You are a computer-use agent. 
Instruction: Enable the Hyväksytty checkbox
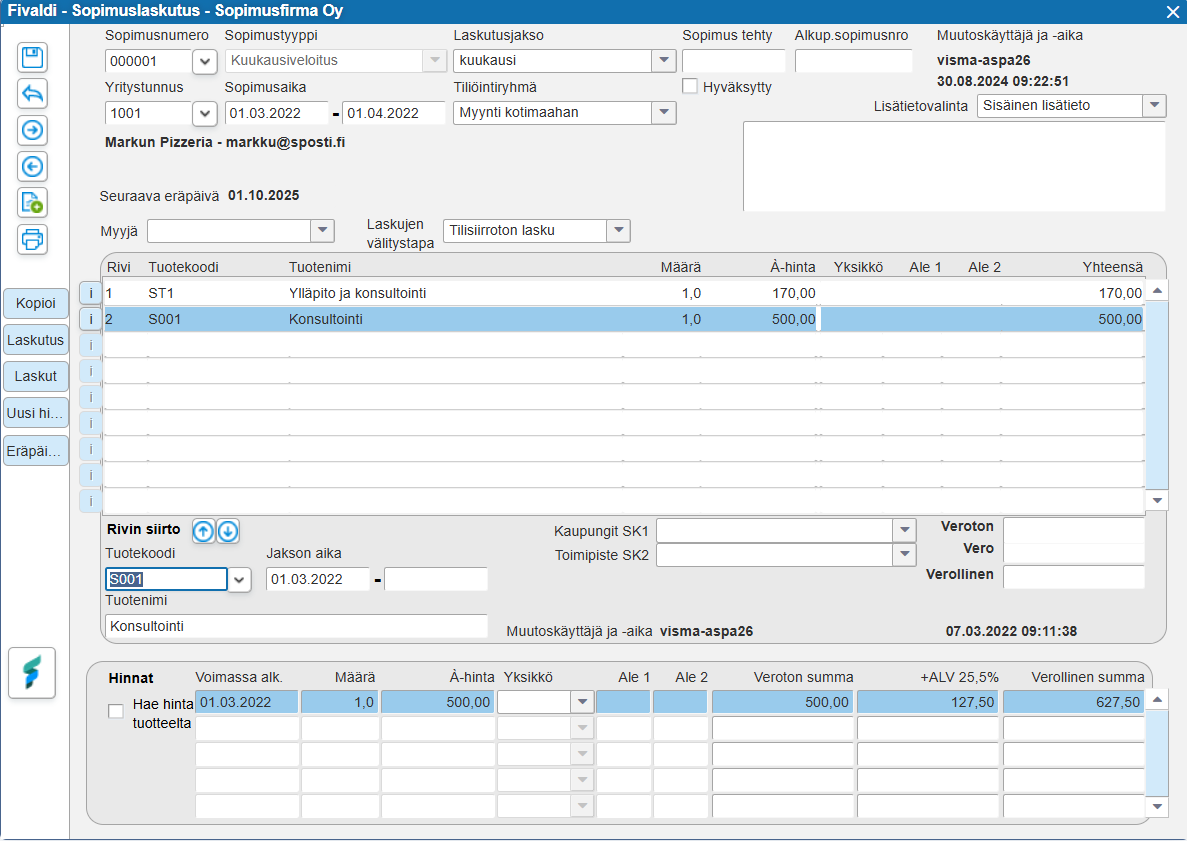(690, 87)
